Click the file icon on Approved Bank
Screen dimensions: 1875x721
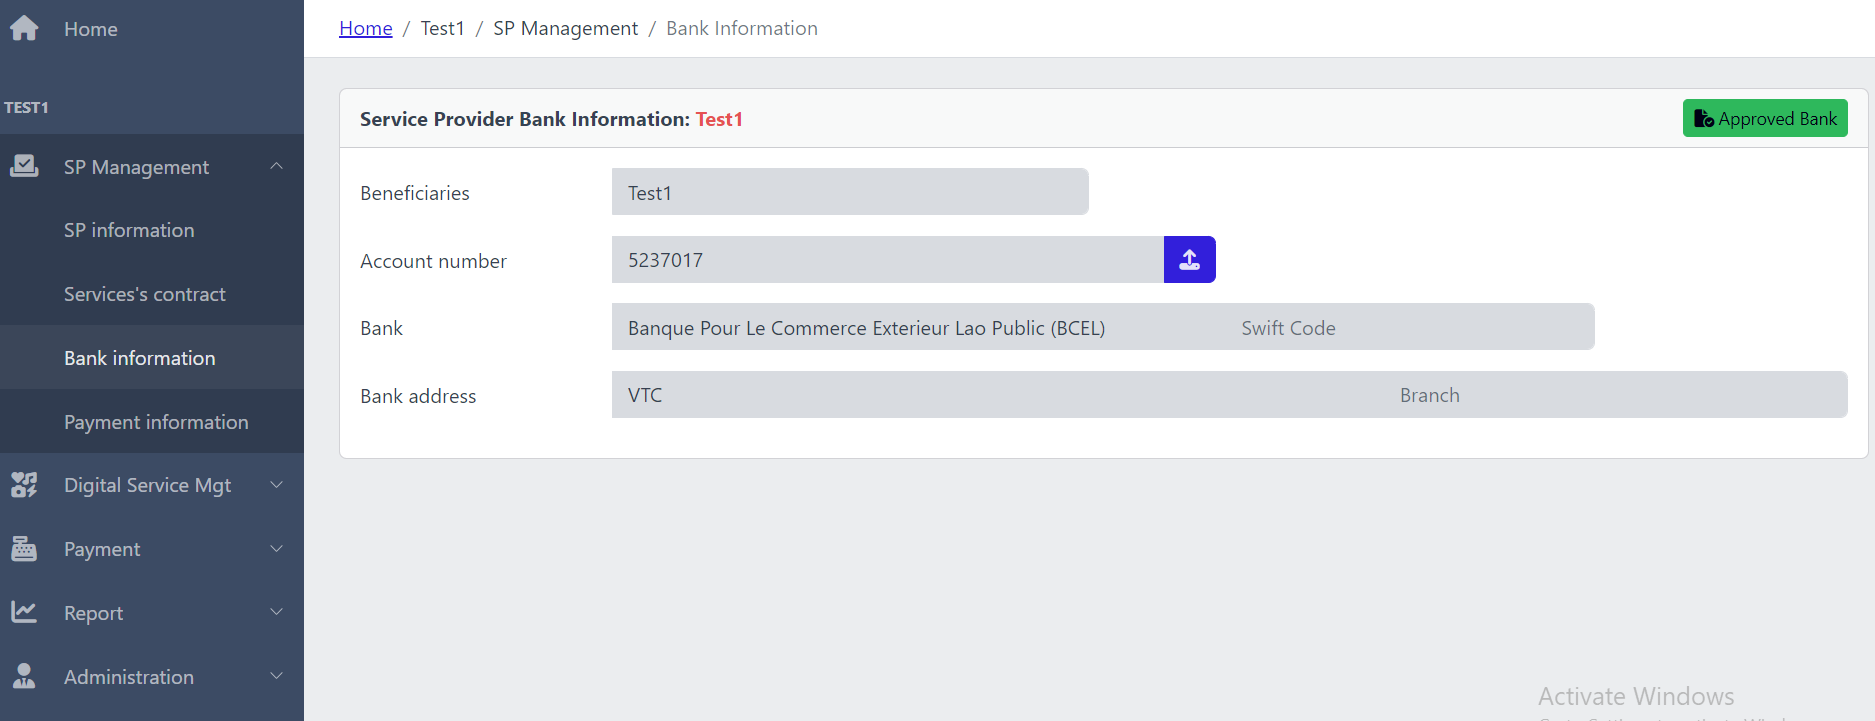(1703, 119)
